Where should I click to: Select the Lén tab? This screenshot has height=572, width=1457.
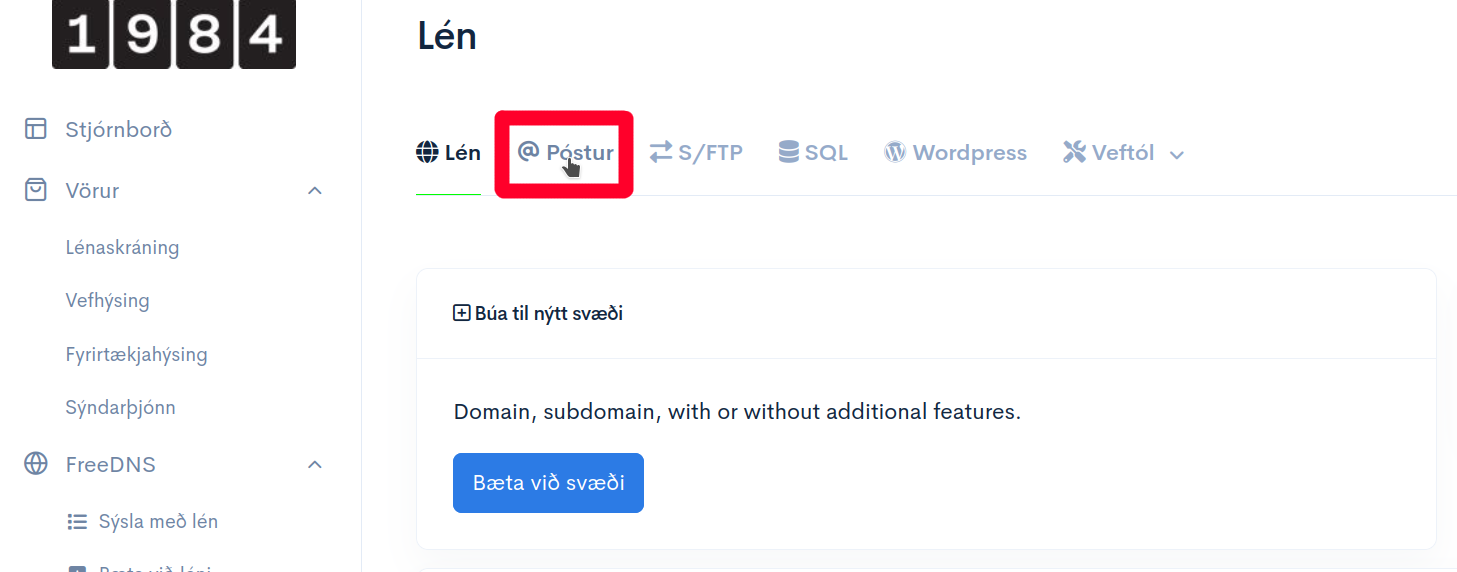click(449, 153)
